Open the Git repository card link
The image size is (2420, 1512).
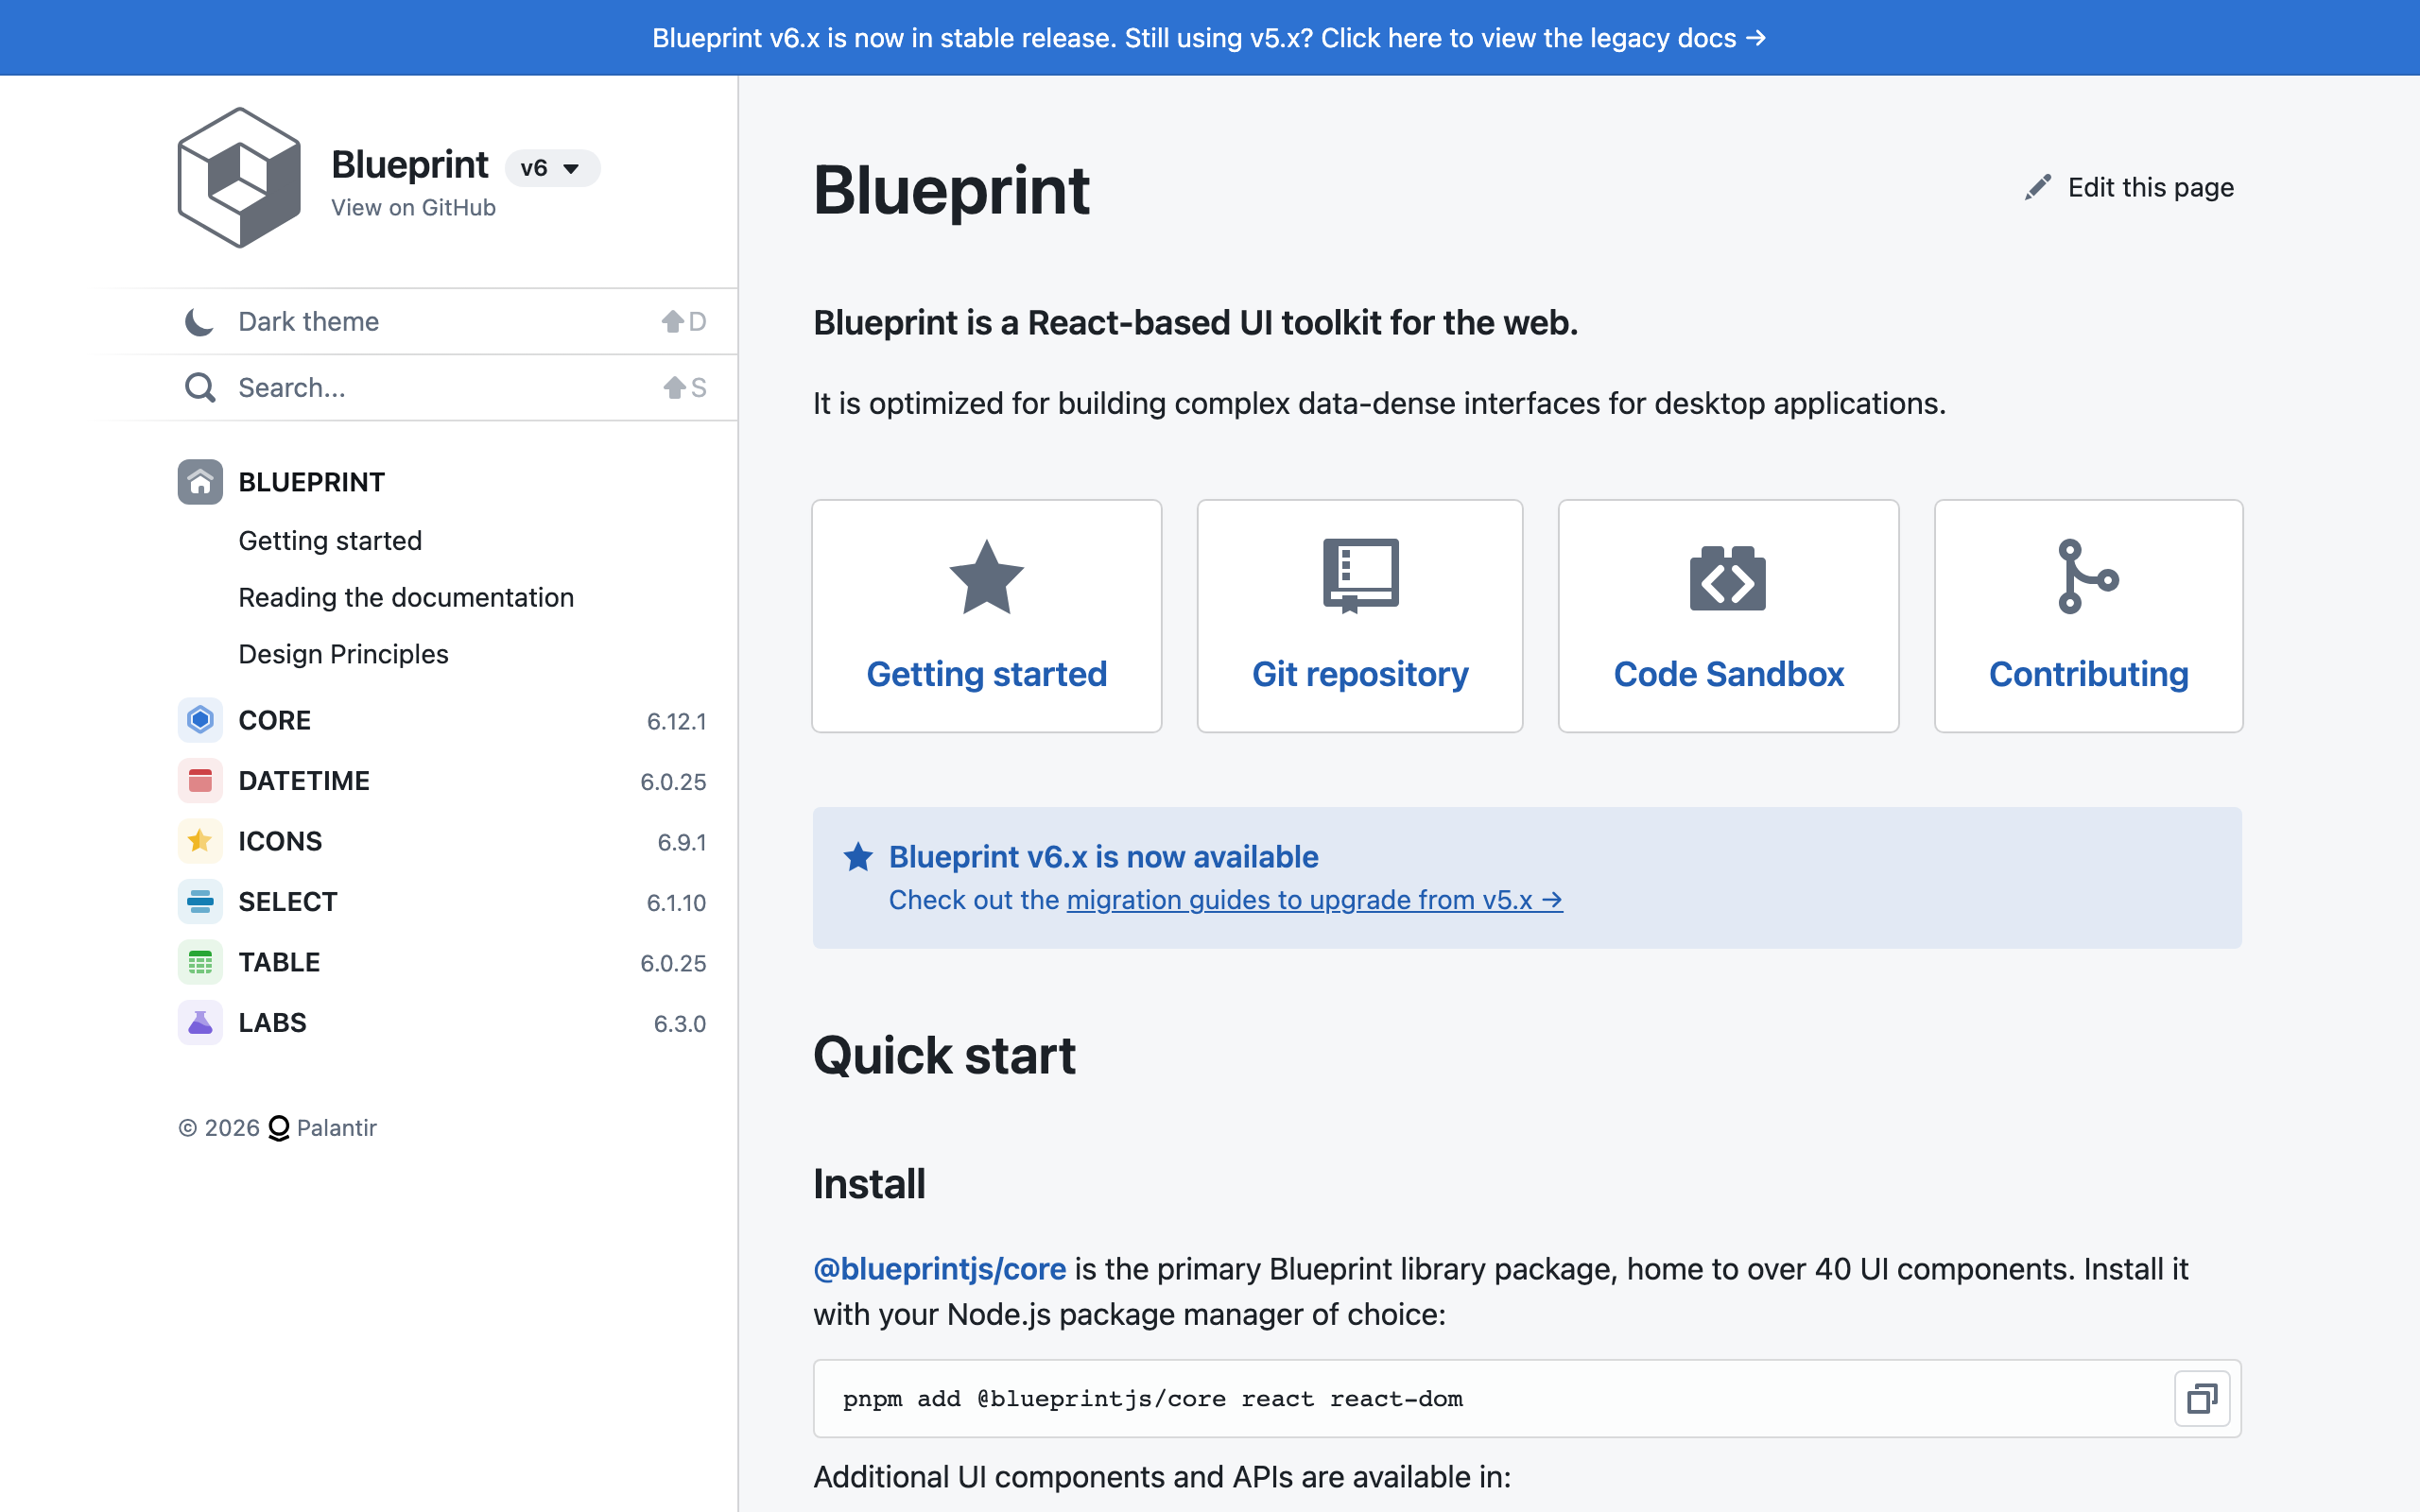click(x=1360, y=616)
